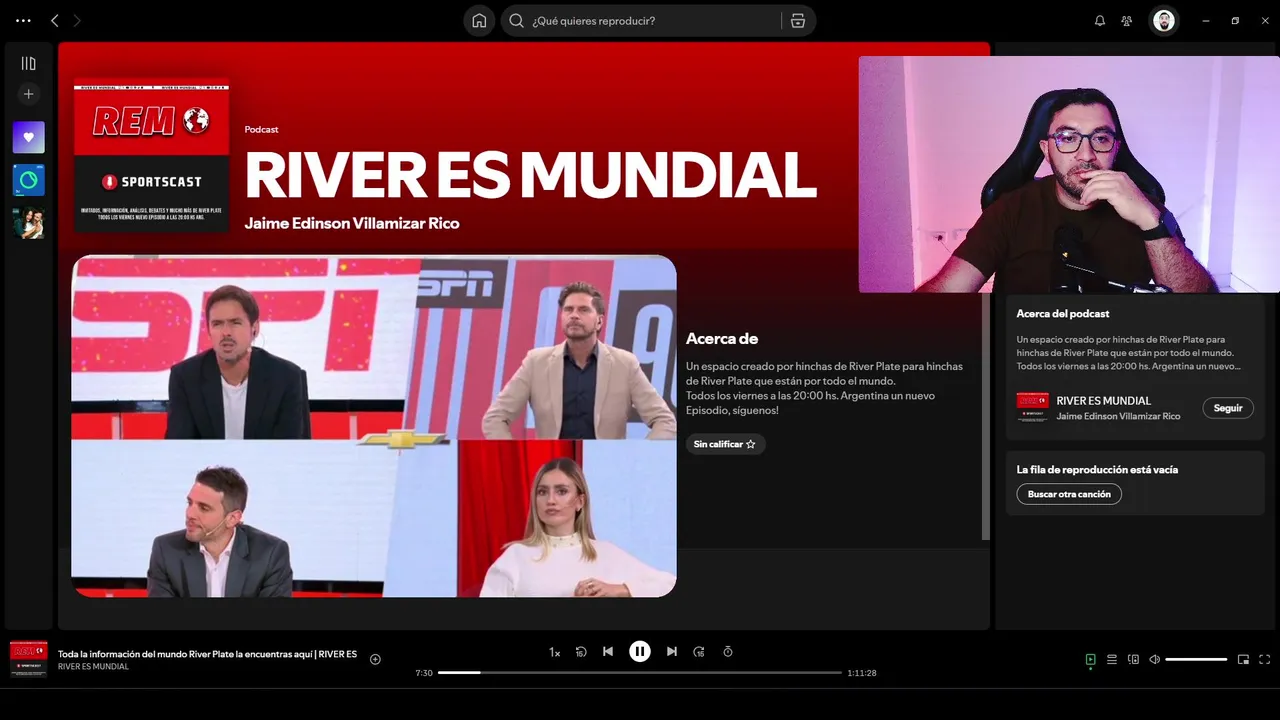The height and width of the screenshot is (720, 1280).
Task: Open the Home page icon
Action: (479, 21)
